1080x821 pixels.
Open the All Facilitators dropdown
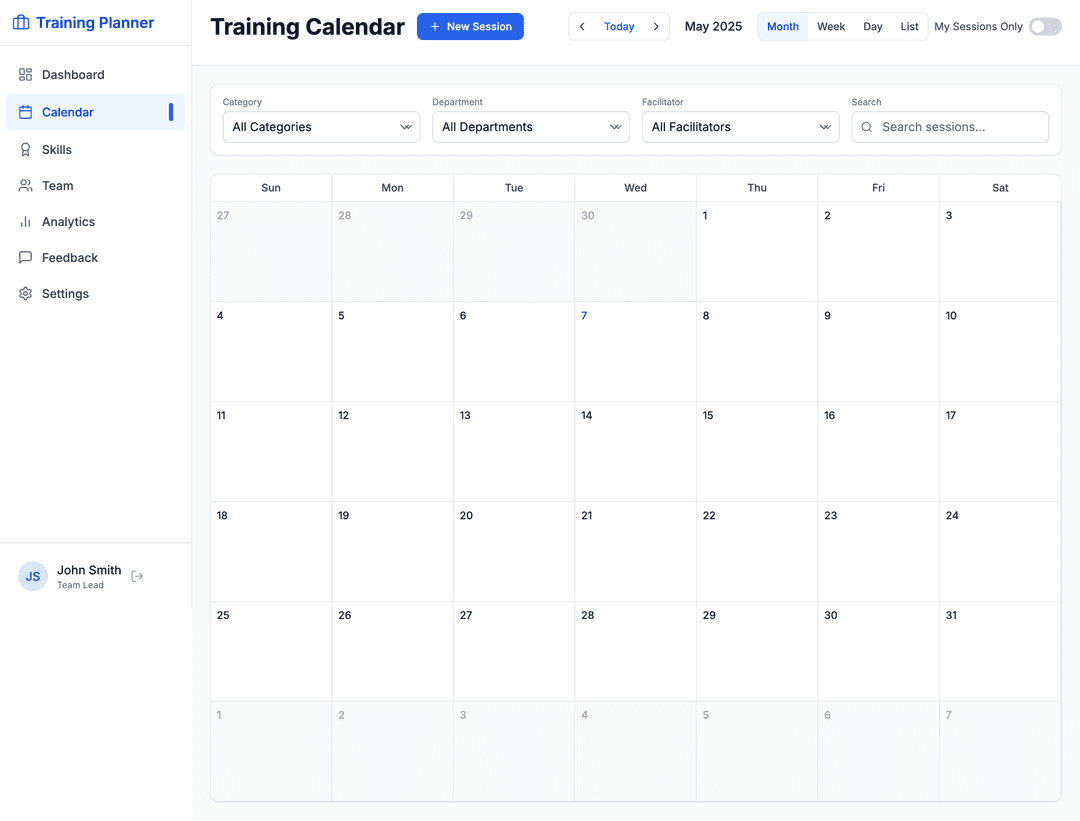point(740,127)
